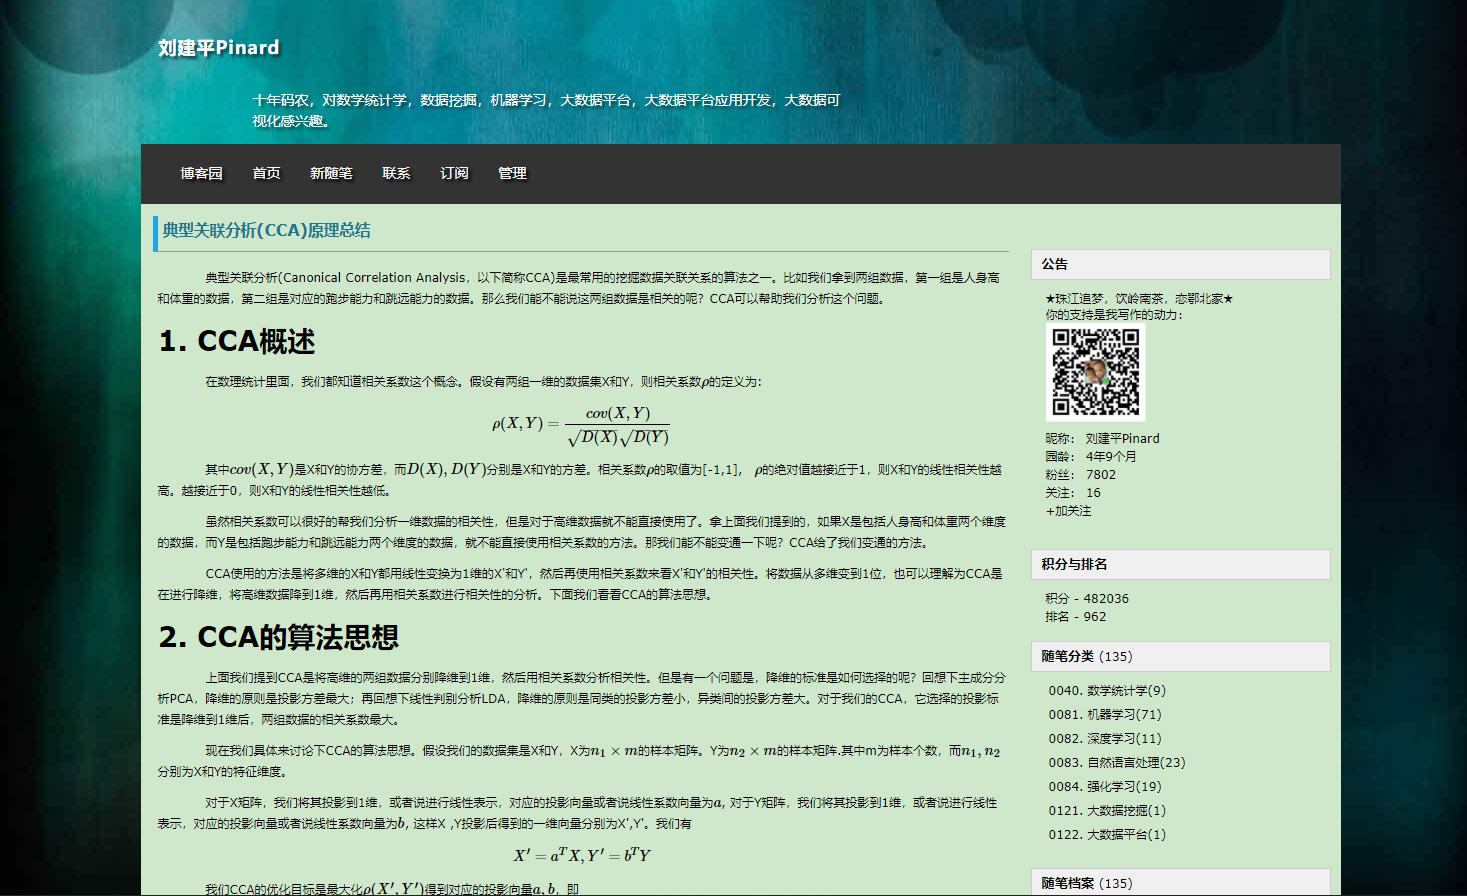
Task: Open the 管理 admin page
Action: pos(512,173)
